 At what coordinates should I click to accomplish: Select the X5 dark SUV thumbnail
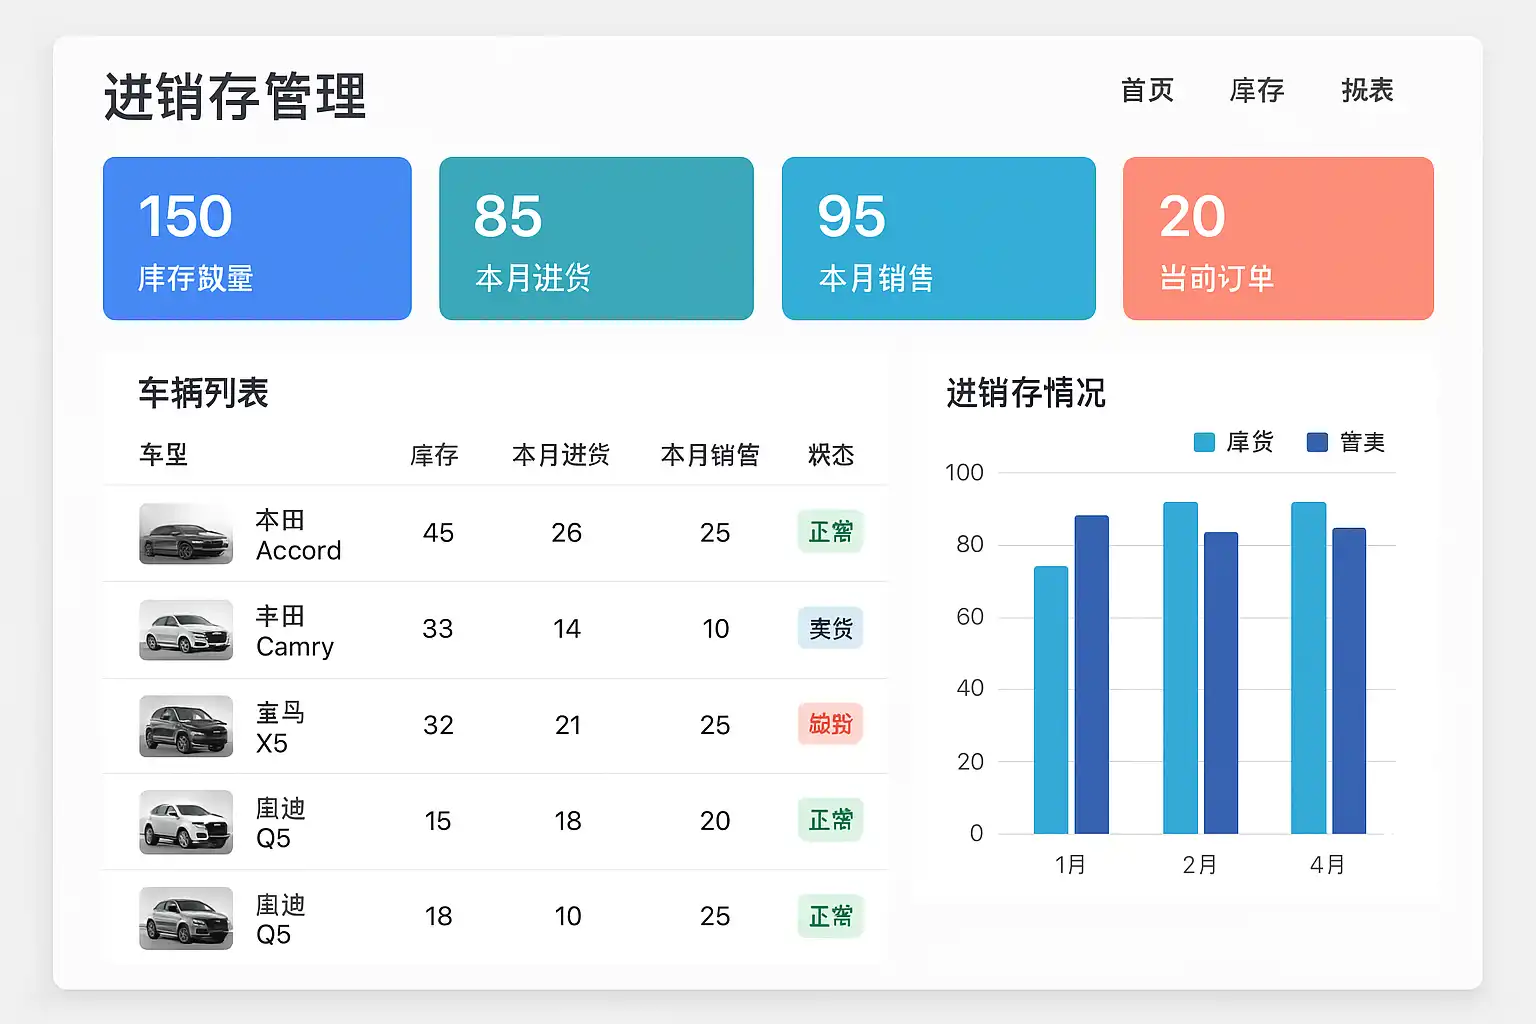[x=186, y=726]
